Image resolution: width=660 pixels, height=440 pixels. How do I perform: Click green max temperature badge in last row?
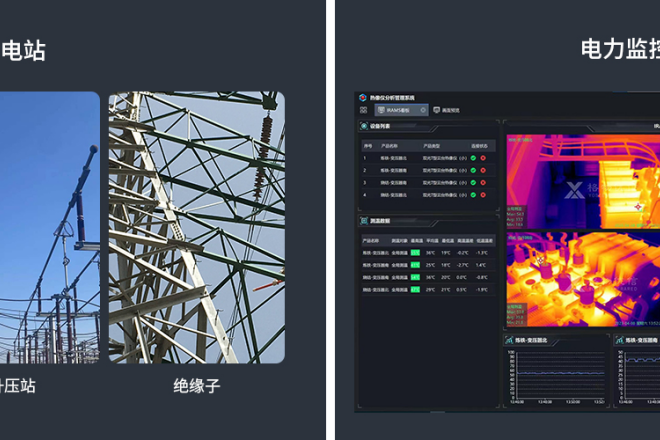(x=414, y=289)
